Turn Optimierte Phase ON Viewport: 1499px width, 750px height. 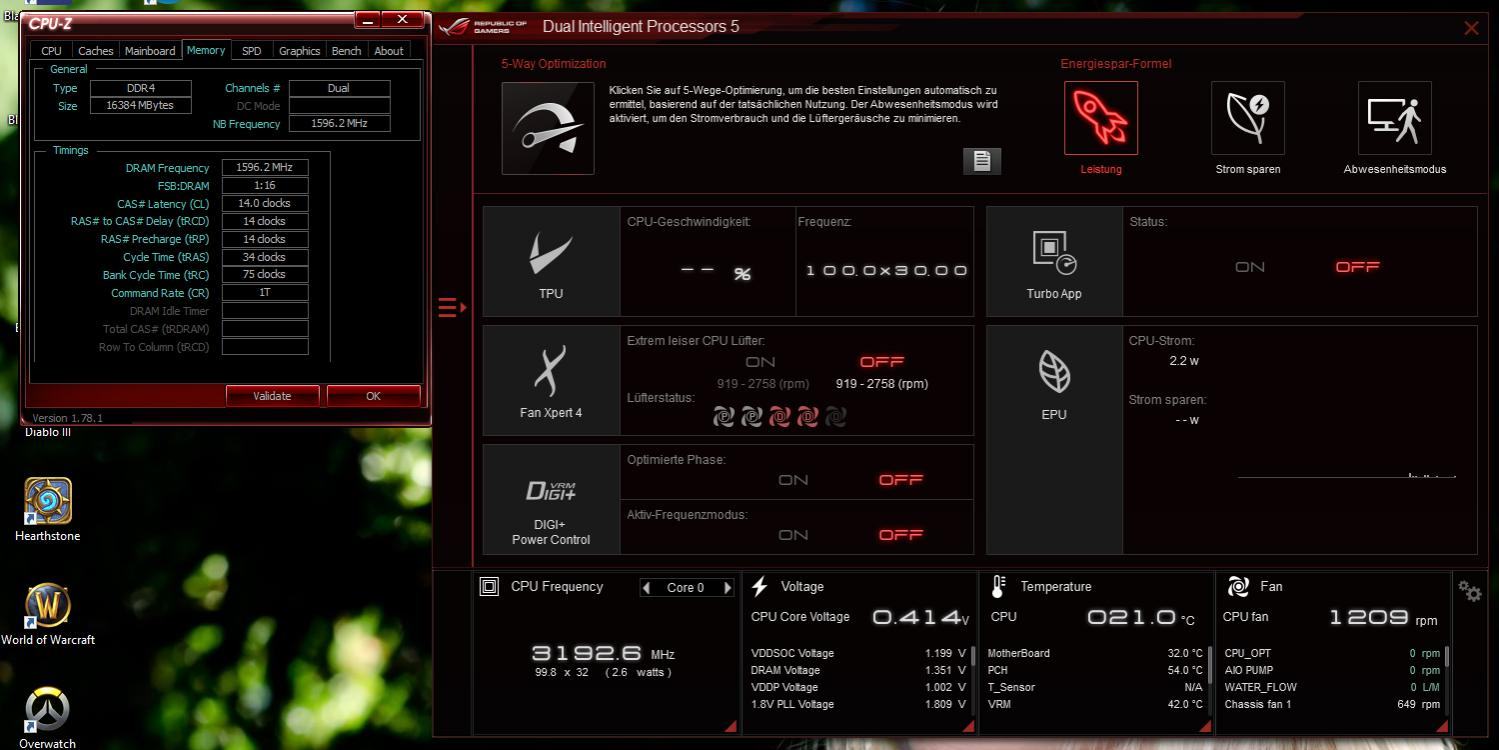pos(793,480)
